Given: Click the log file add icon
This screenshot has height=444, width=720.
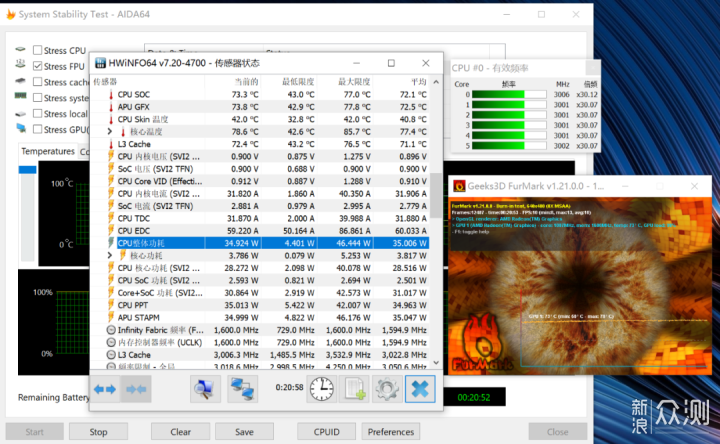Looking at the screenshot, I should [x=354, y=389].
